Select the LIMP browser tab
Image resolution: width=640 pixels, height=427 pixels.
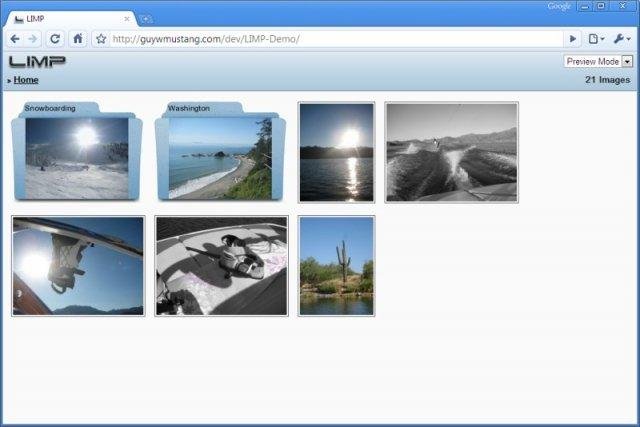[69, 19]
